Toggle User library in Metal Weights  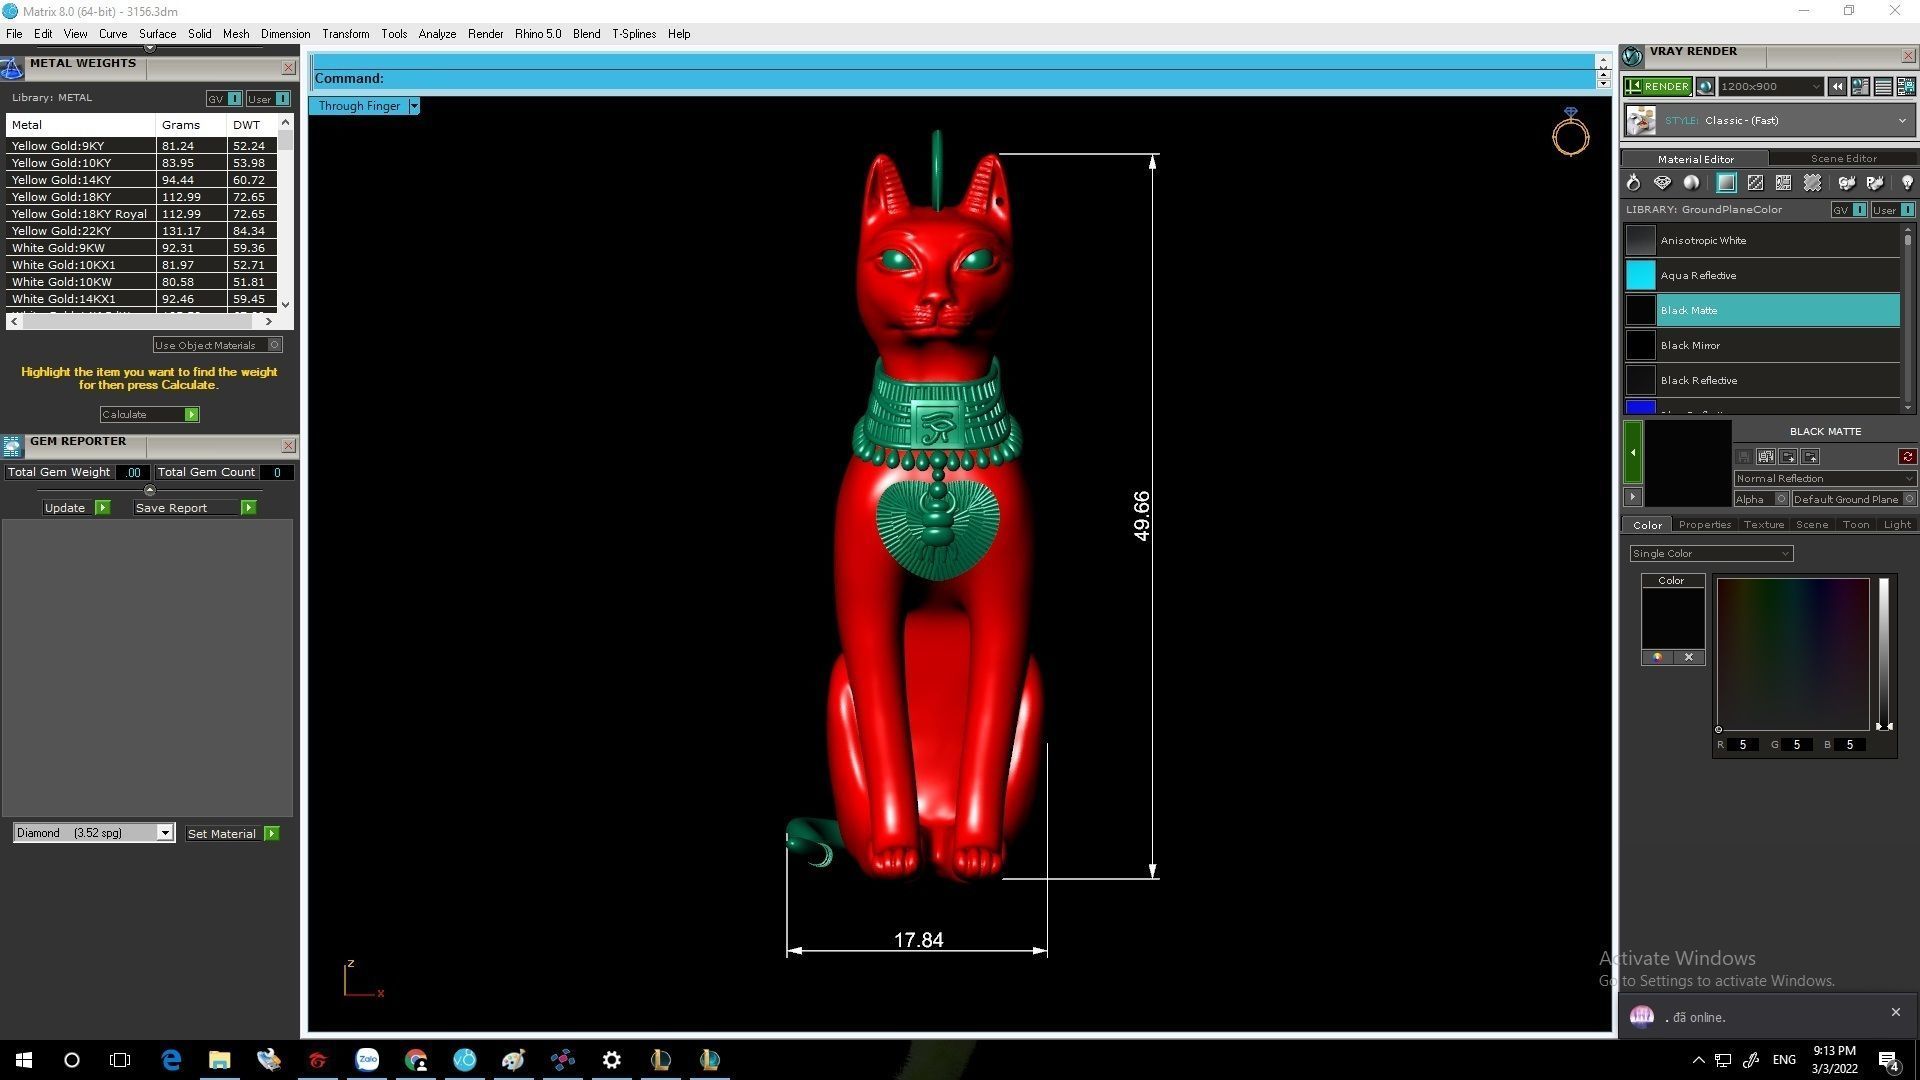268,99
